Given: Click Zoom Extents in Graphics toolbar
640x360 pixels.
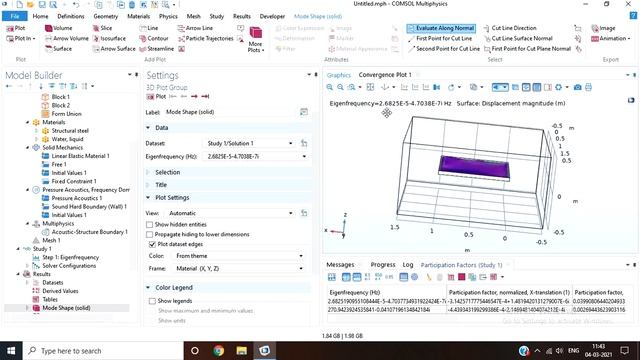Looking at the screenshot, I should coord(370,87).
